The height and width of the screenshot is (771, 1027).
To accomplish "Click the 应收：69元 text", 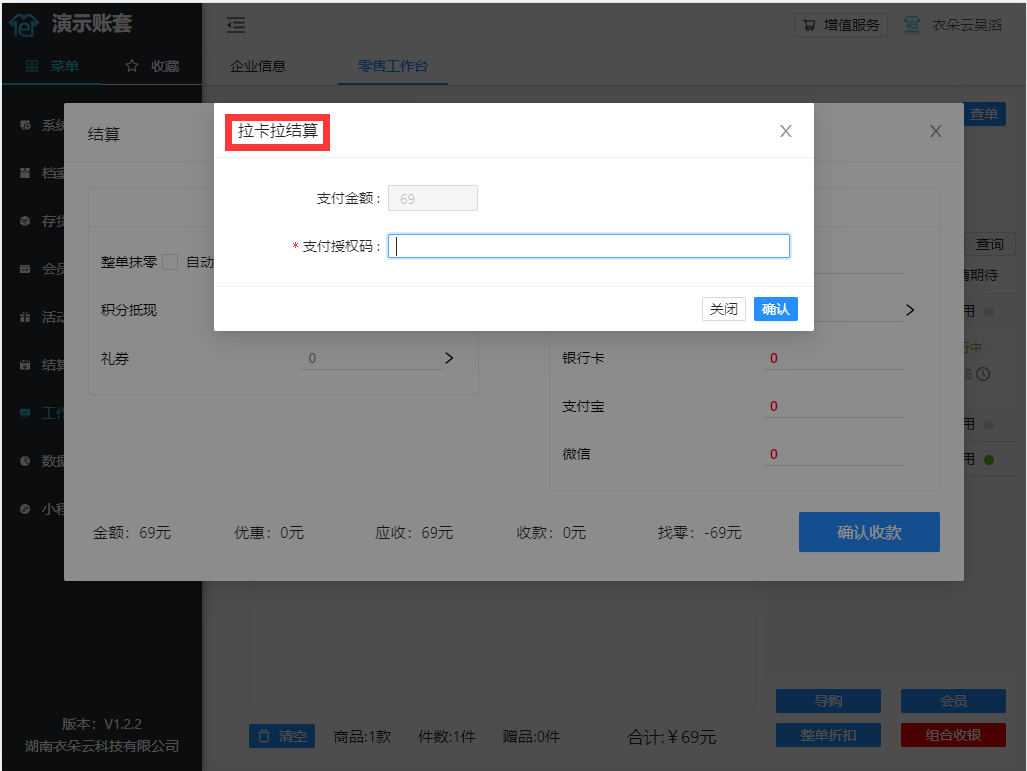I will click(414, 533).
